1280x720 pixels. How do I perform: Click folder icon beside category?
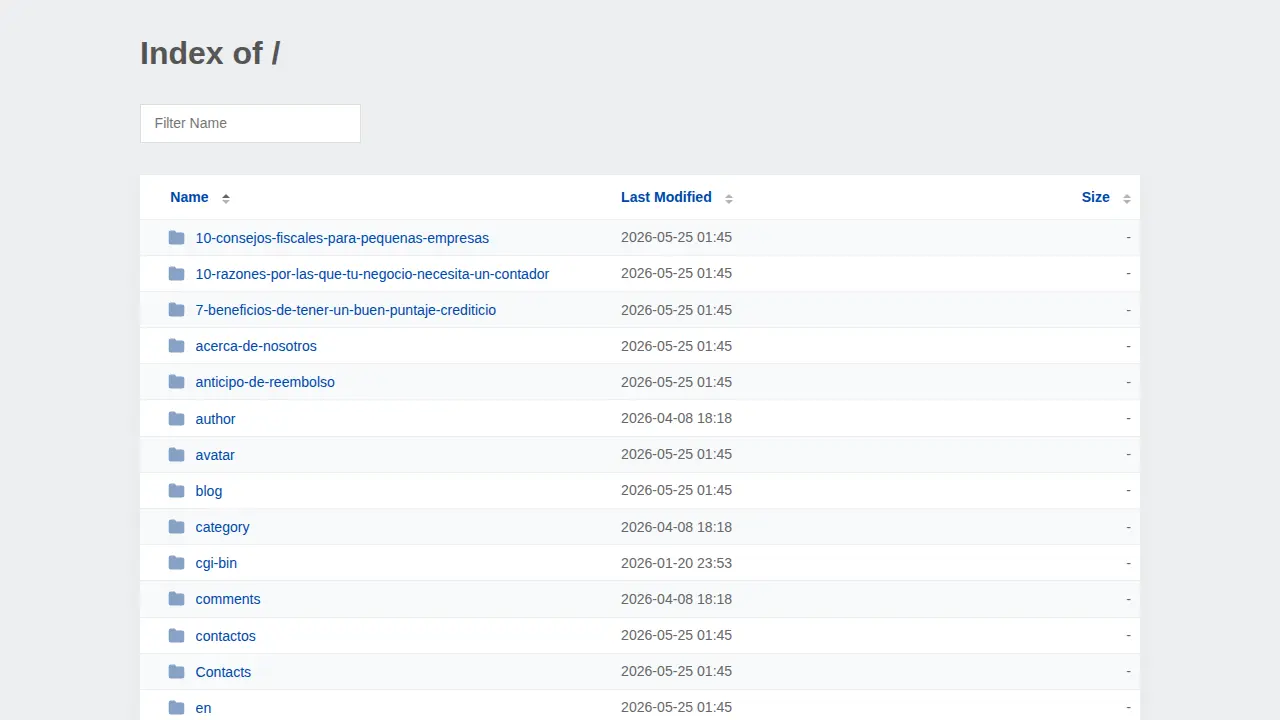click(x=177, y=527)
